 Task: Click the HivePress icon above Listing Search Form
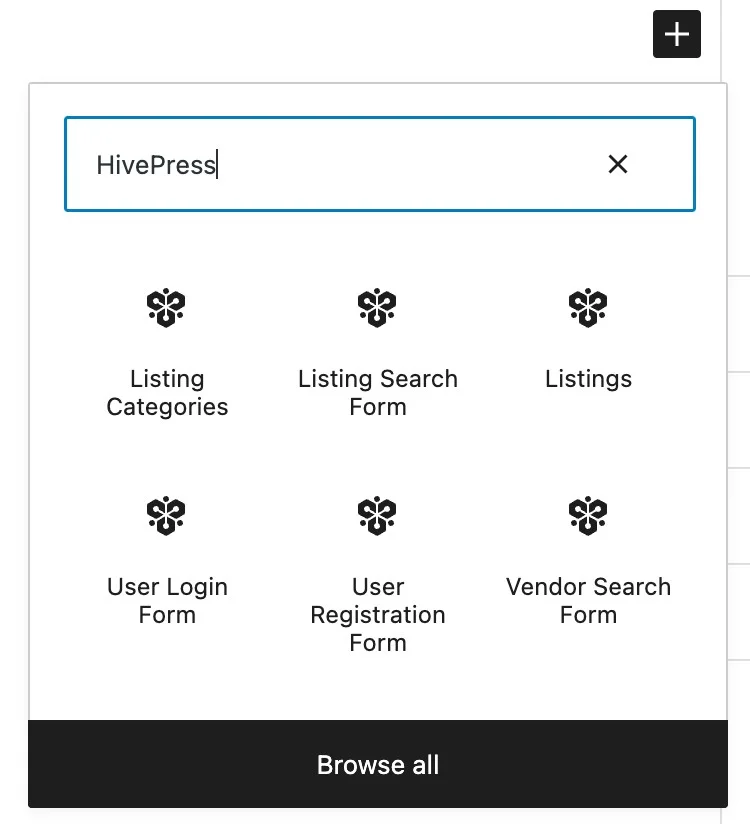point(377,307)
